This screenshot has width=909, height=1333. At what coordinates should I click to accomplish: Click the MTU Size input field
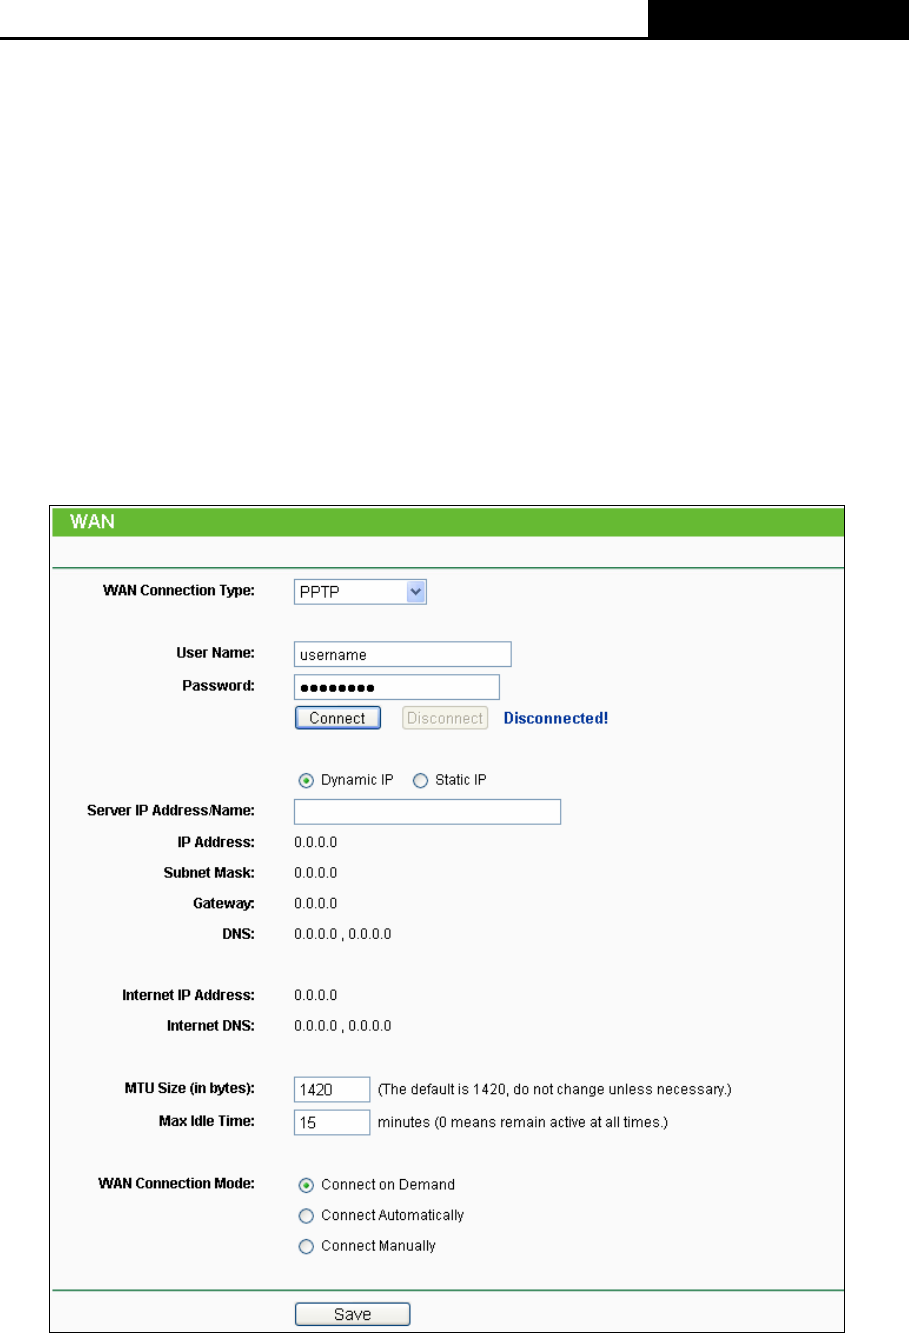click(332, 1090)
